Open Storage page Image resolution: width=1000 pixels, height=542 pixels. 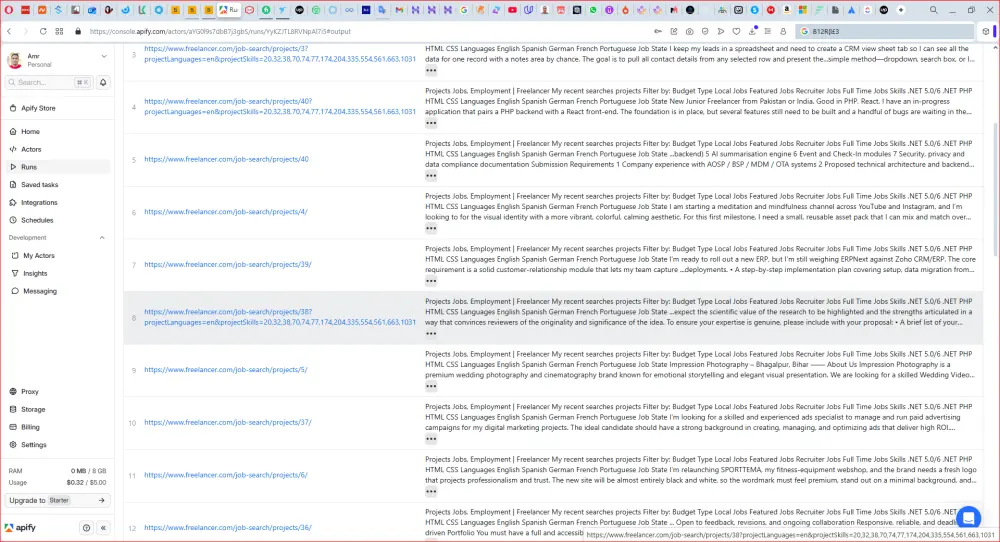click(33, 409)
